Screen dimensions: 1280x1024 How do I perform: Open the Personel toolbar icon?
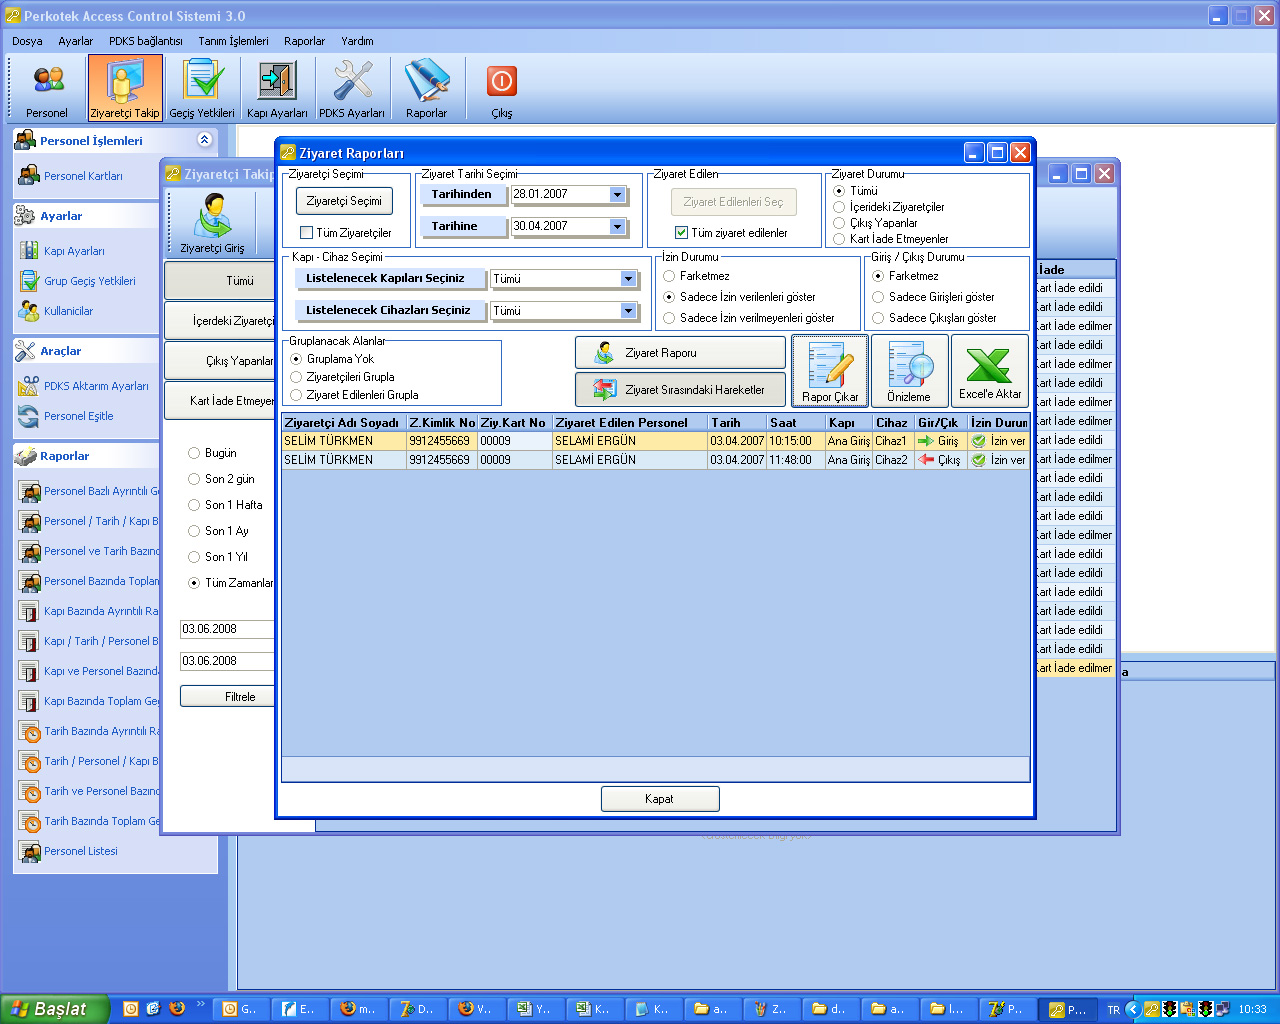pos(47,88)
